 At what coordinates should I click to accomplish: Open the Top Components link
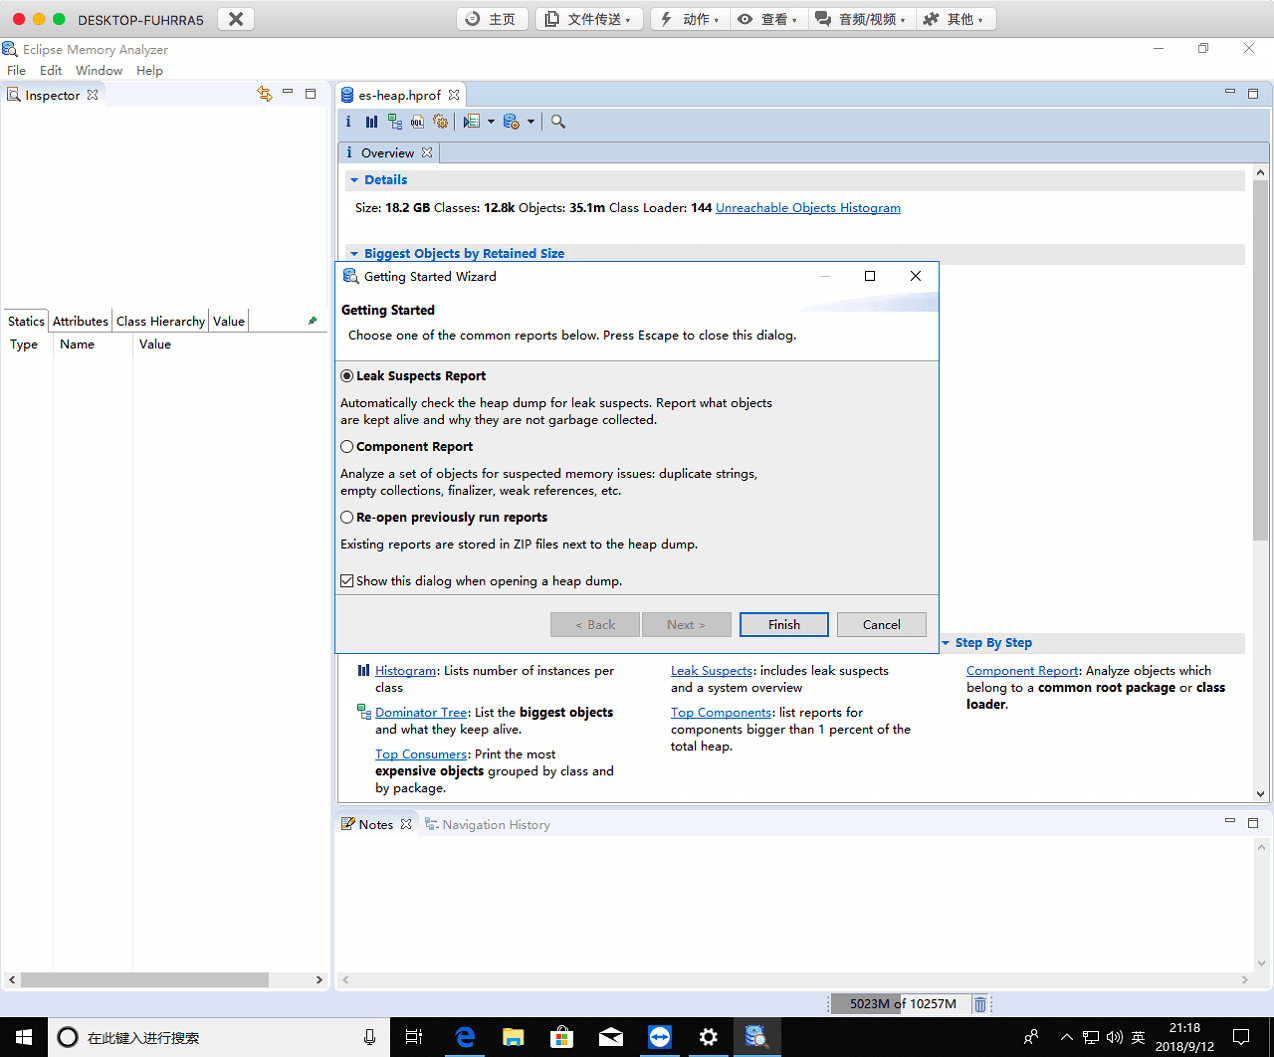tap(721, 713)
